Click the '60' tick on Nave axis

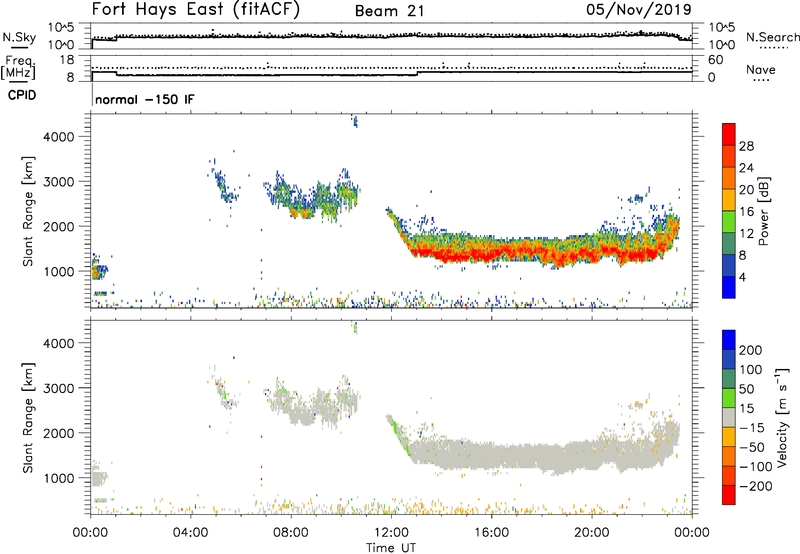(x=715, y=60)
